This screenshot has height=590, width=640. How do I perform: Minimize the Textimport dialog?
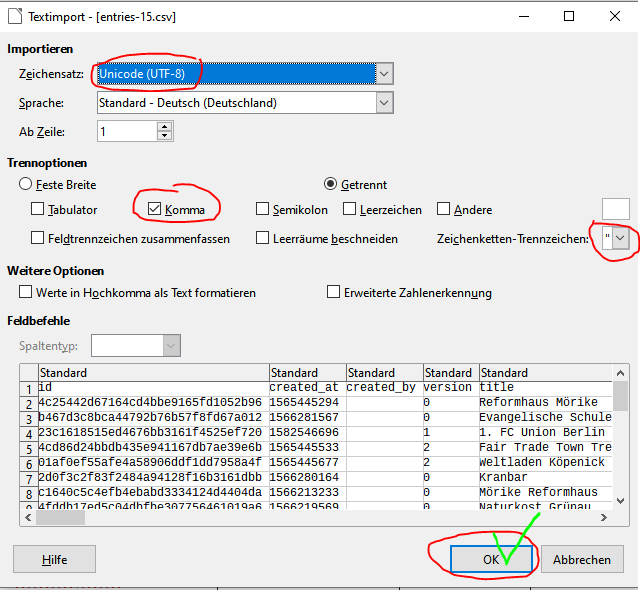[x=524, y=17]
